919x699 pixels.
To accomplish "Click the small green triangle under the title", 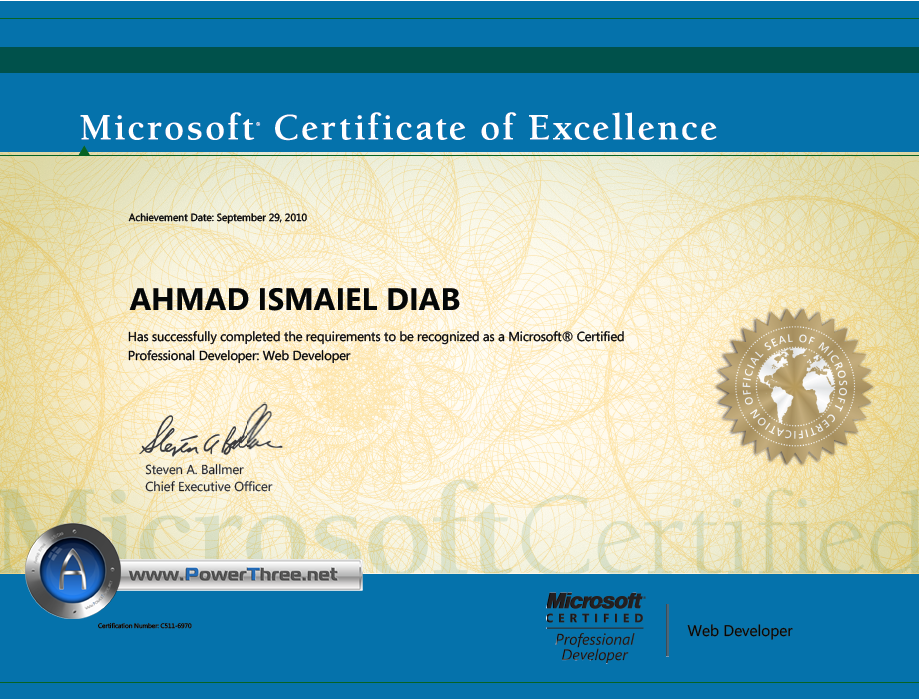I will (84, 151).
